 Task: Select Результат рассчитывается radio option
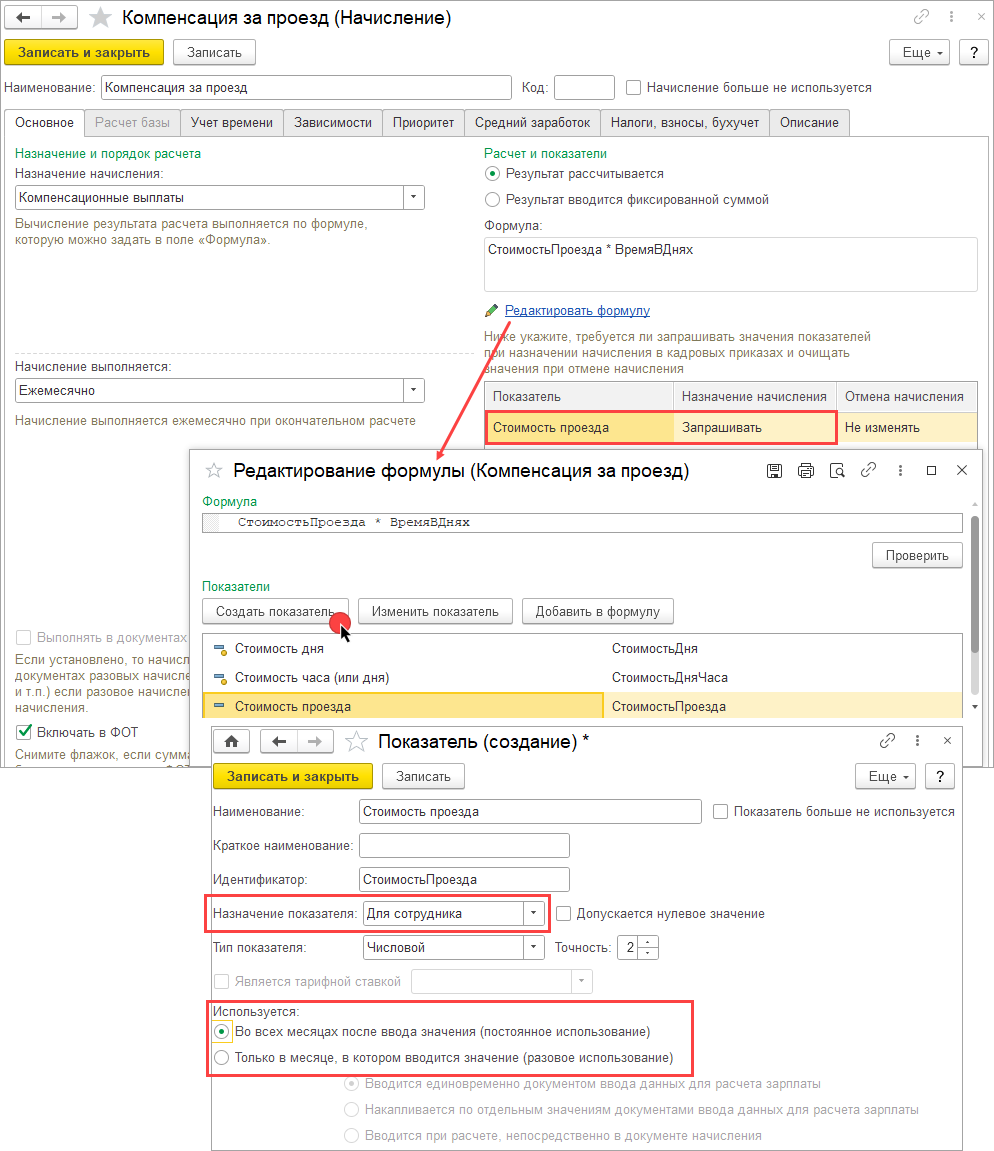coord(492,174)
